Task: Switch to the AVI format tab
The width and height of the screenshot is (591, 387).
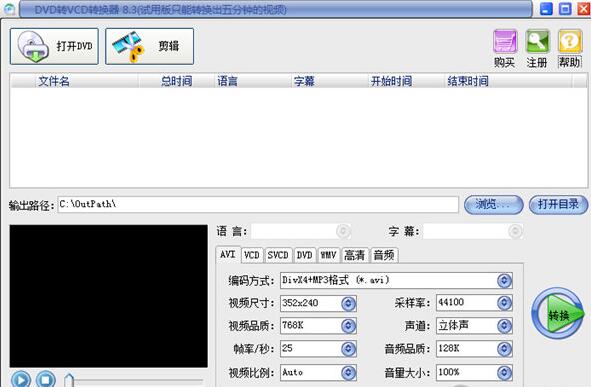Action: [x=228, y=254]
